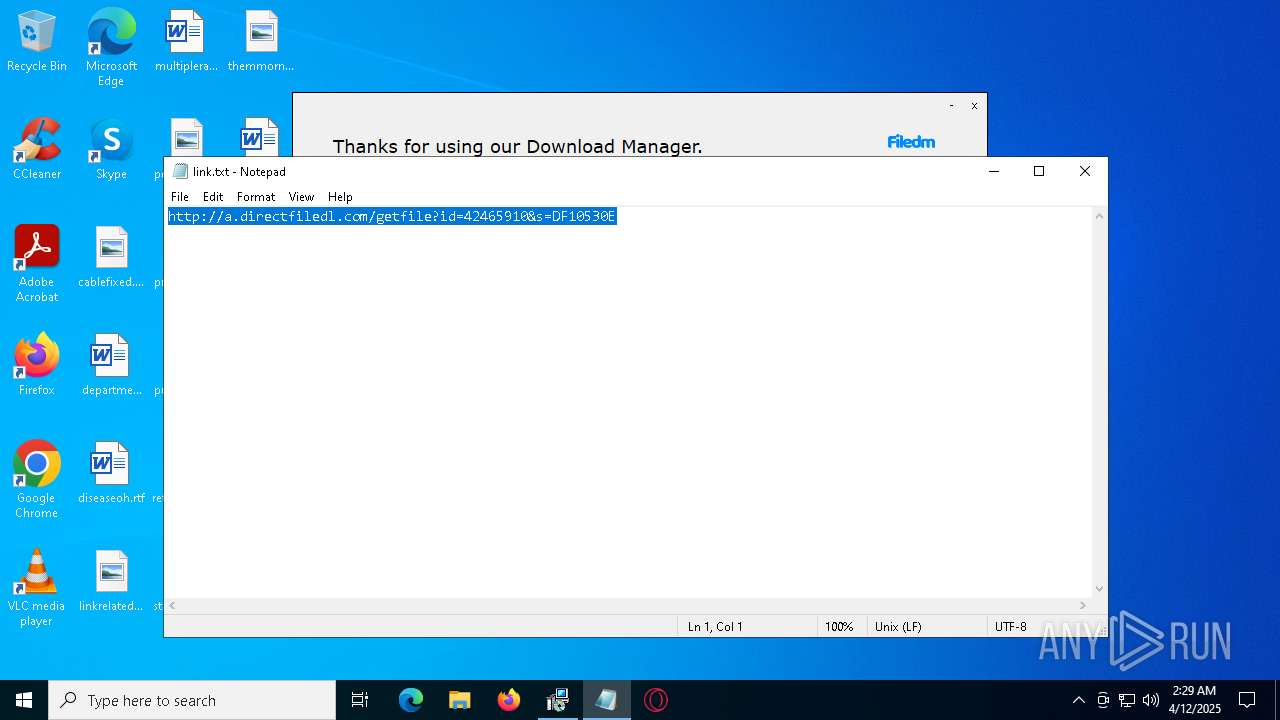Click the Notepad title bar icon
This screenshot has width=1280, height=720.
(x=180, y=171)
